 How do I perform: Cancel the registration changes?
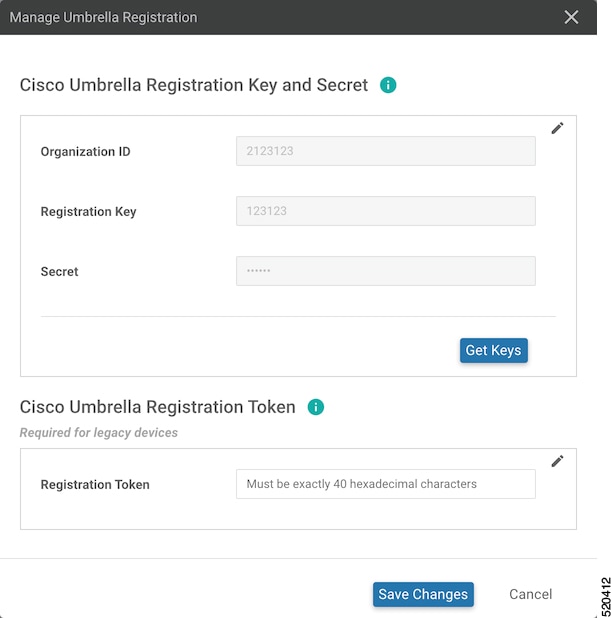click(x=530, y=594)
